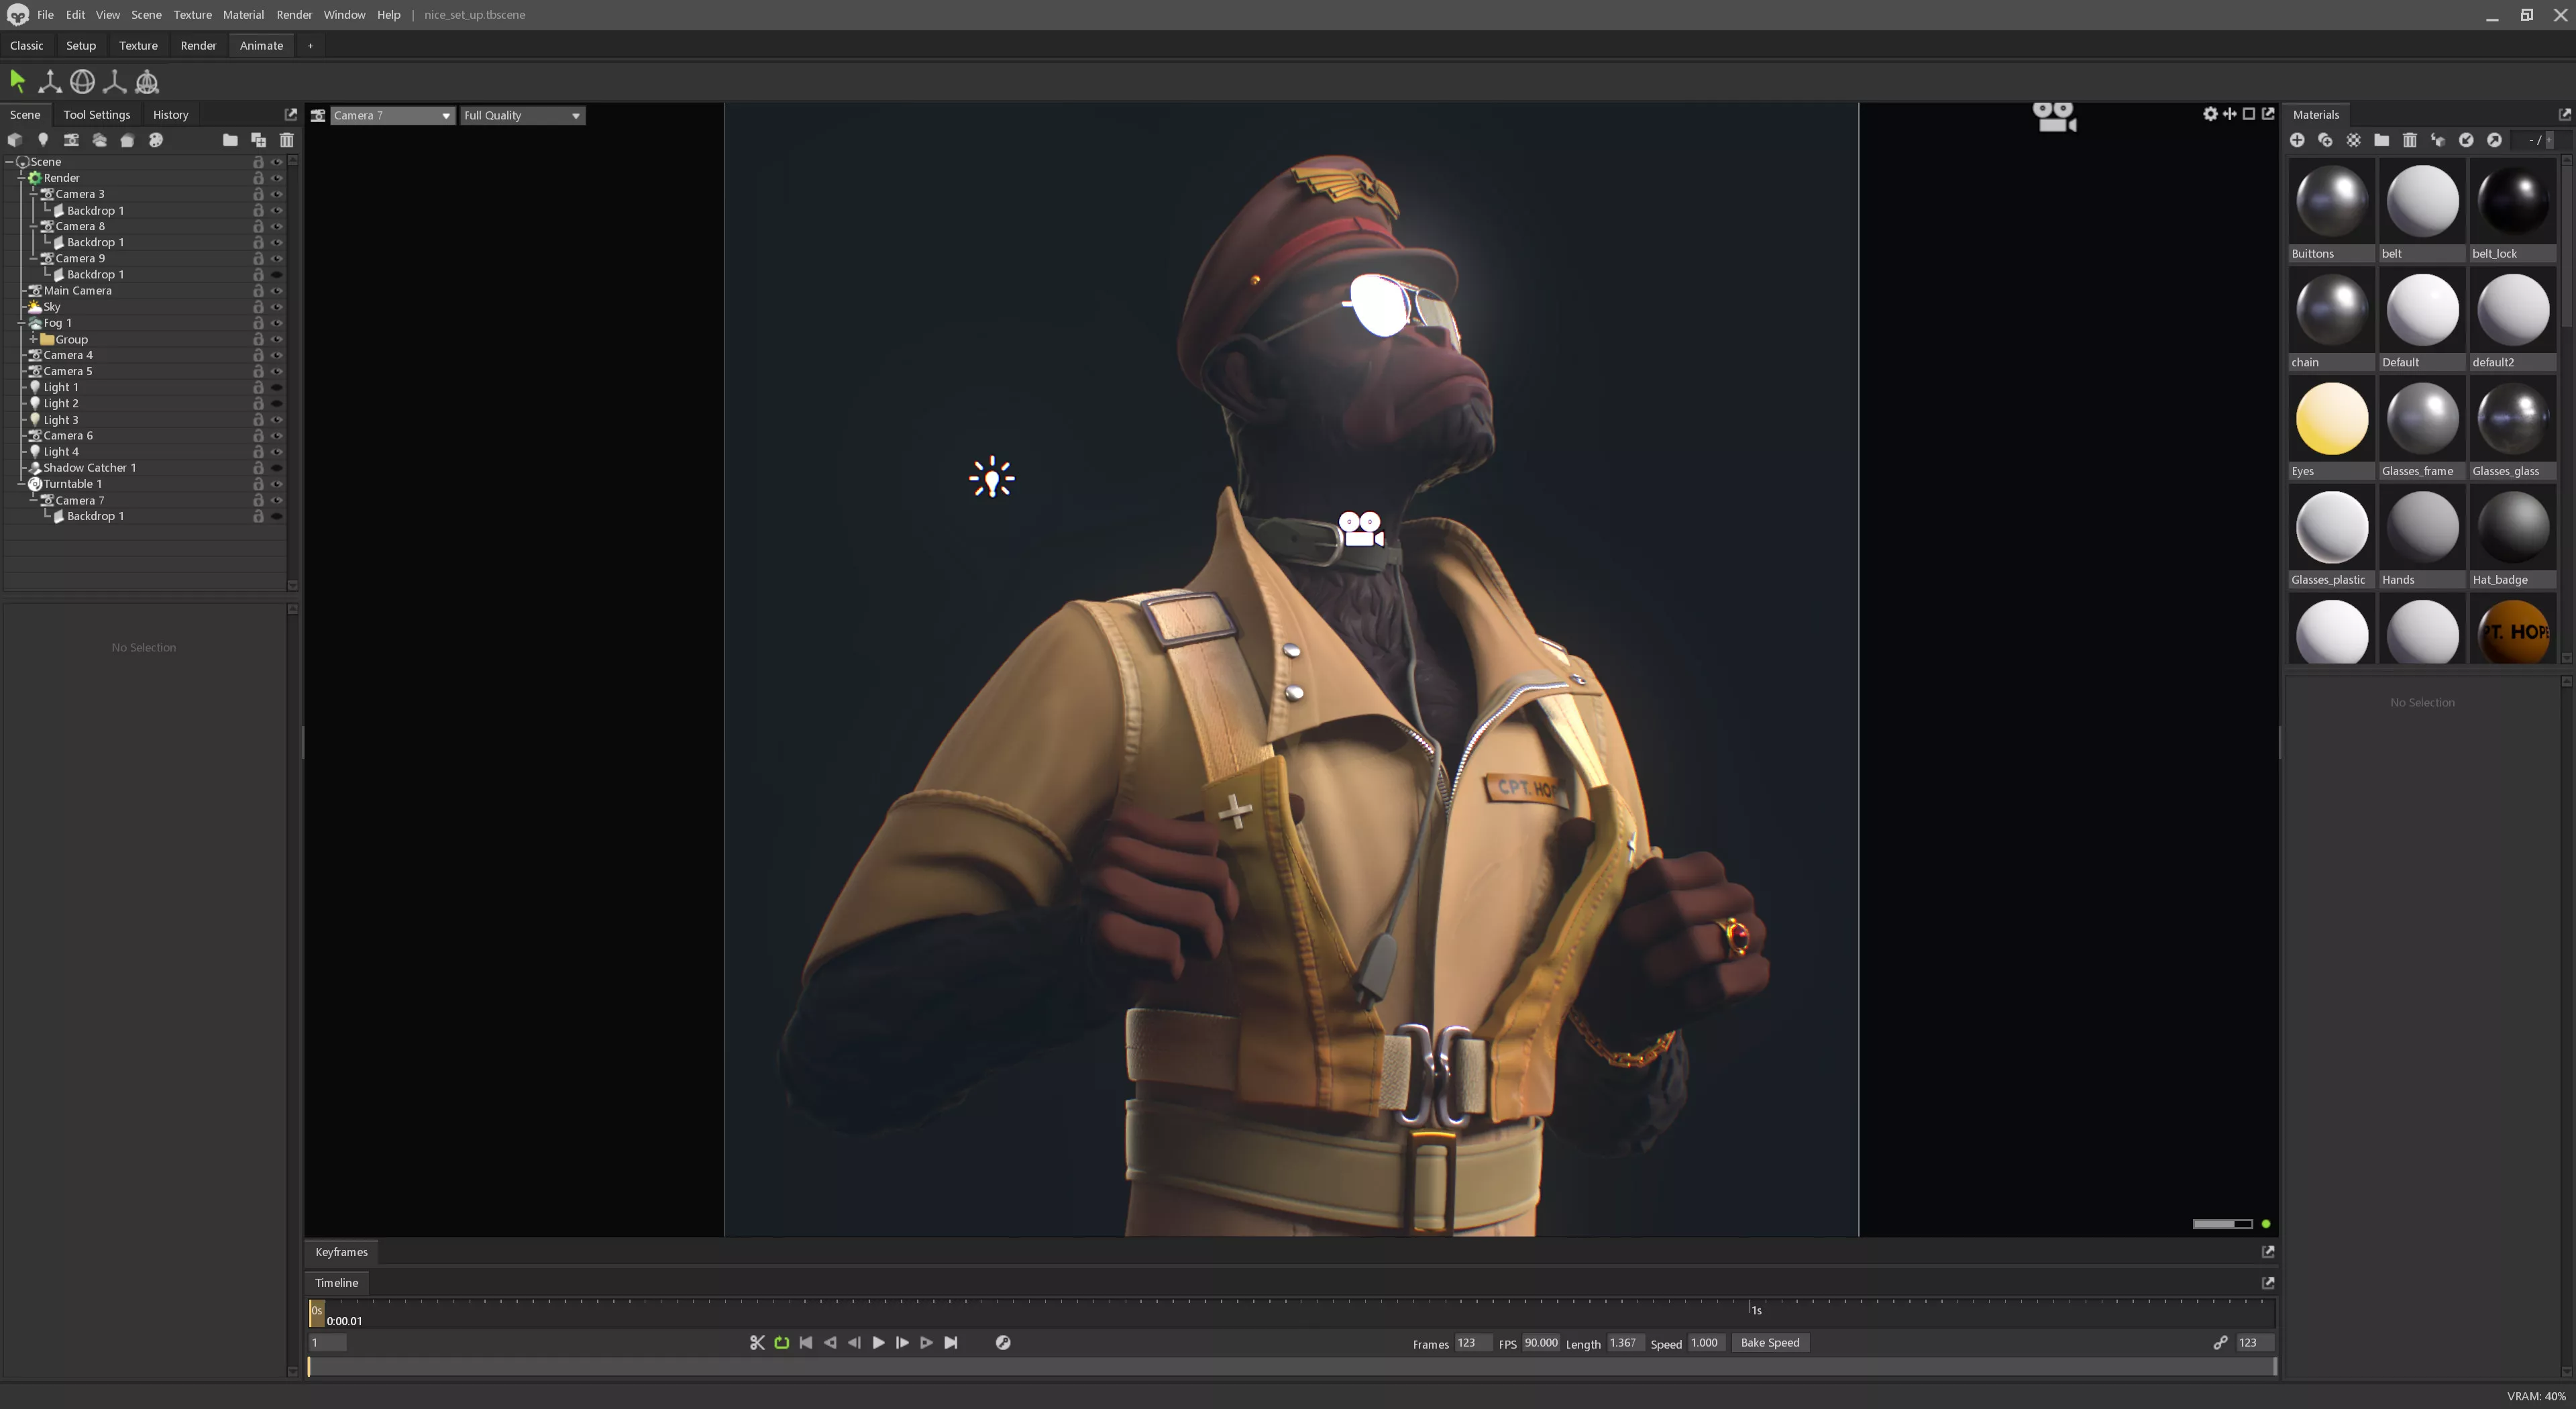Switch to the Tool Settings tab
Screen dimensions: 2576x1409
click(96, 115)
